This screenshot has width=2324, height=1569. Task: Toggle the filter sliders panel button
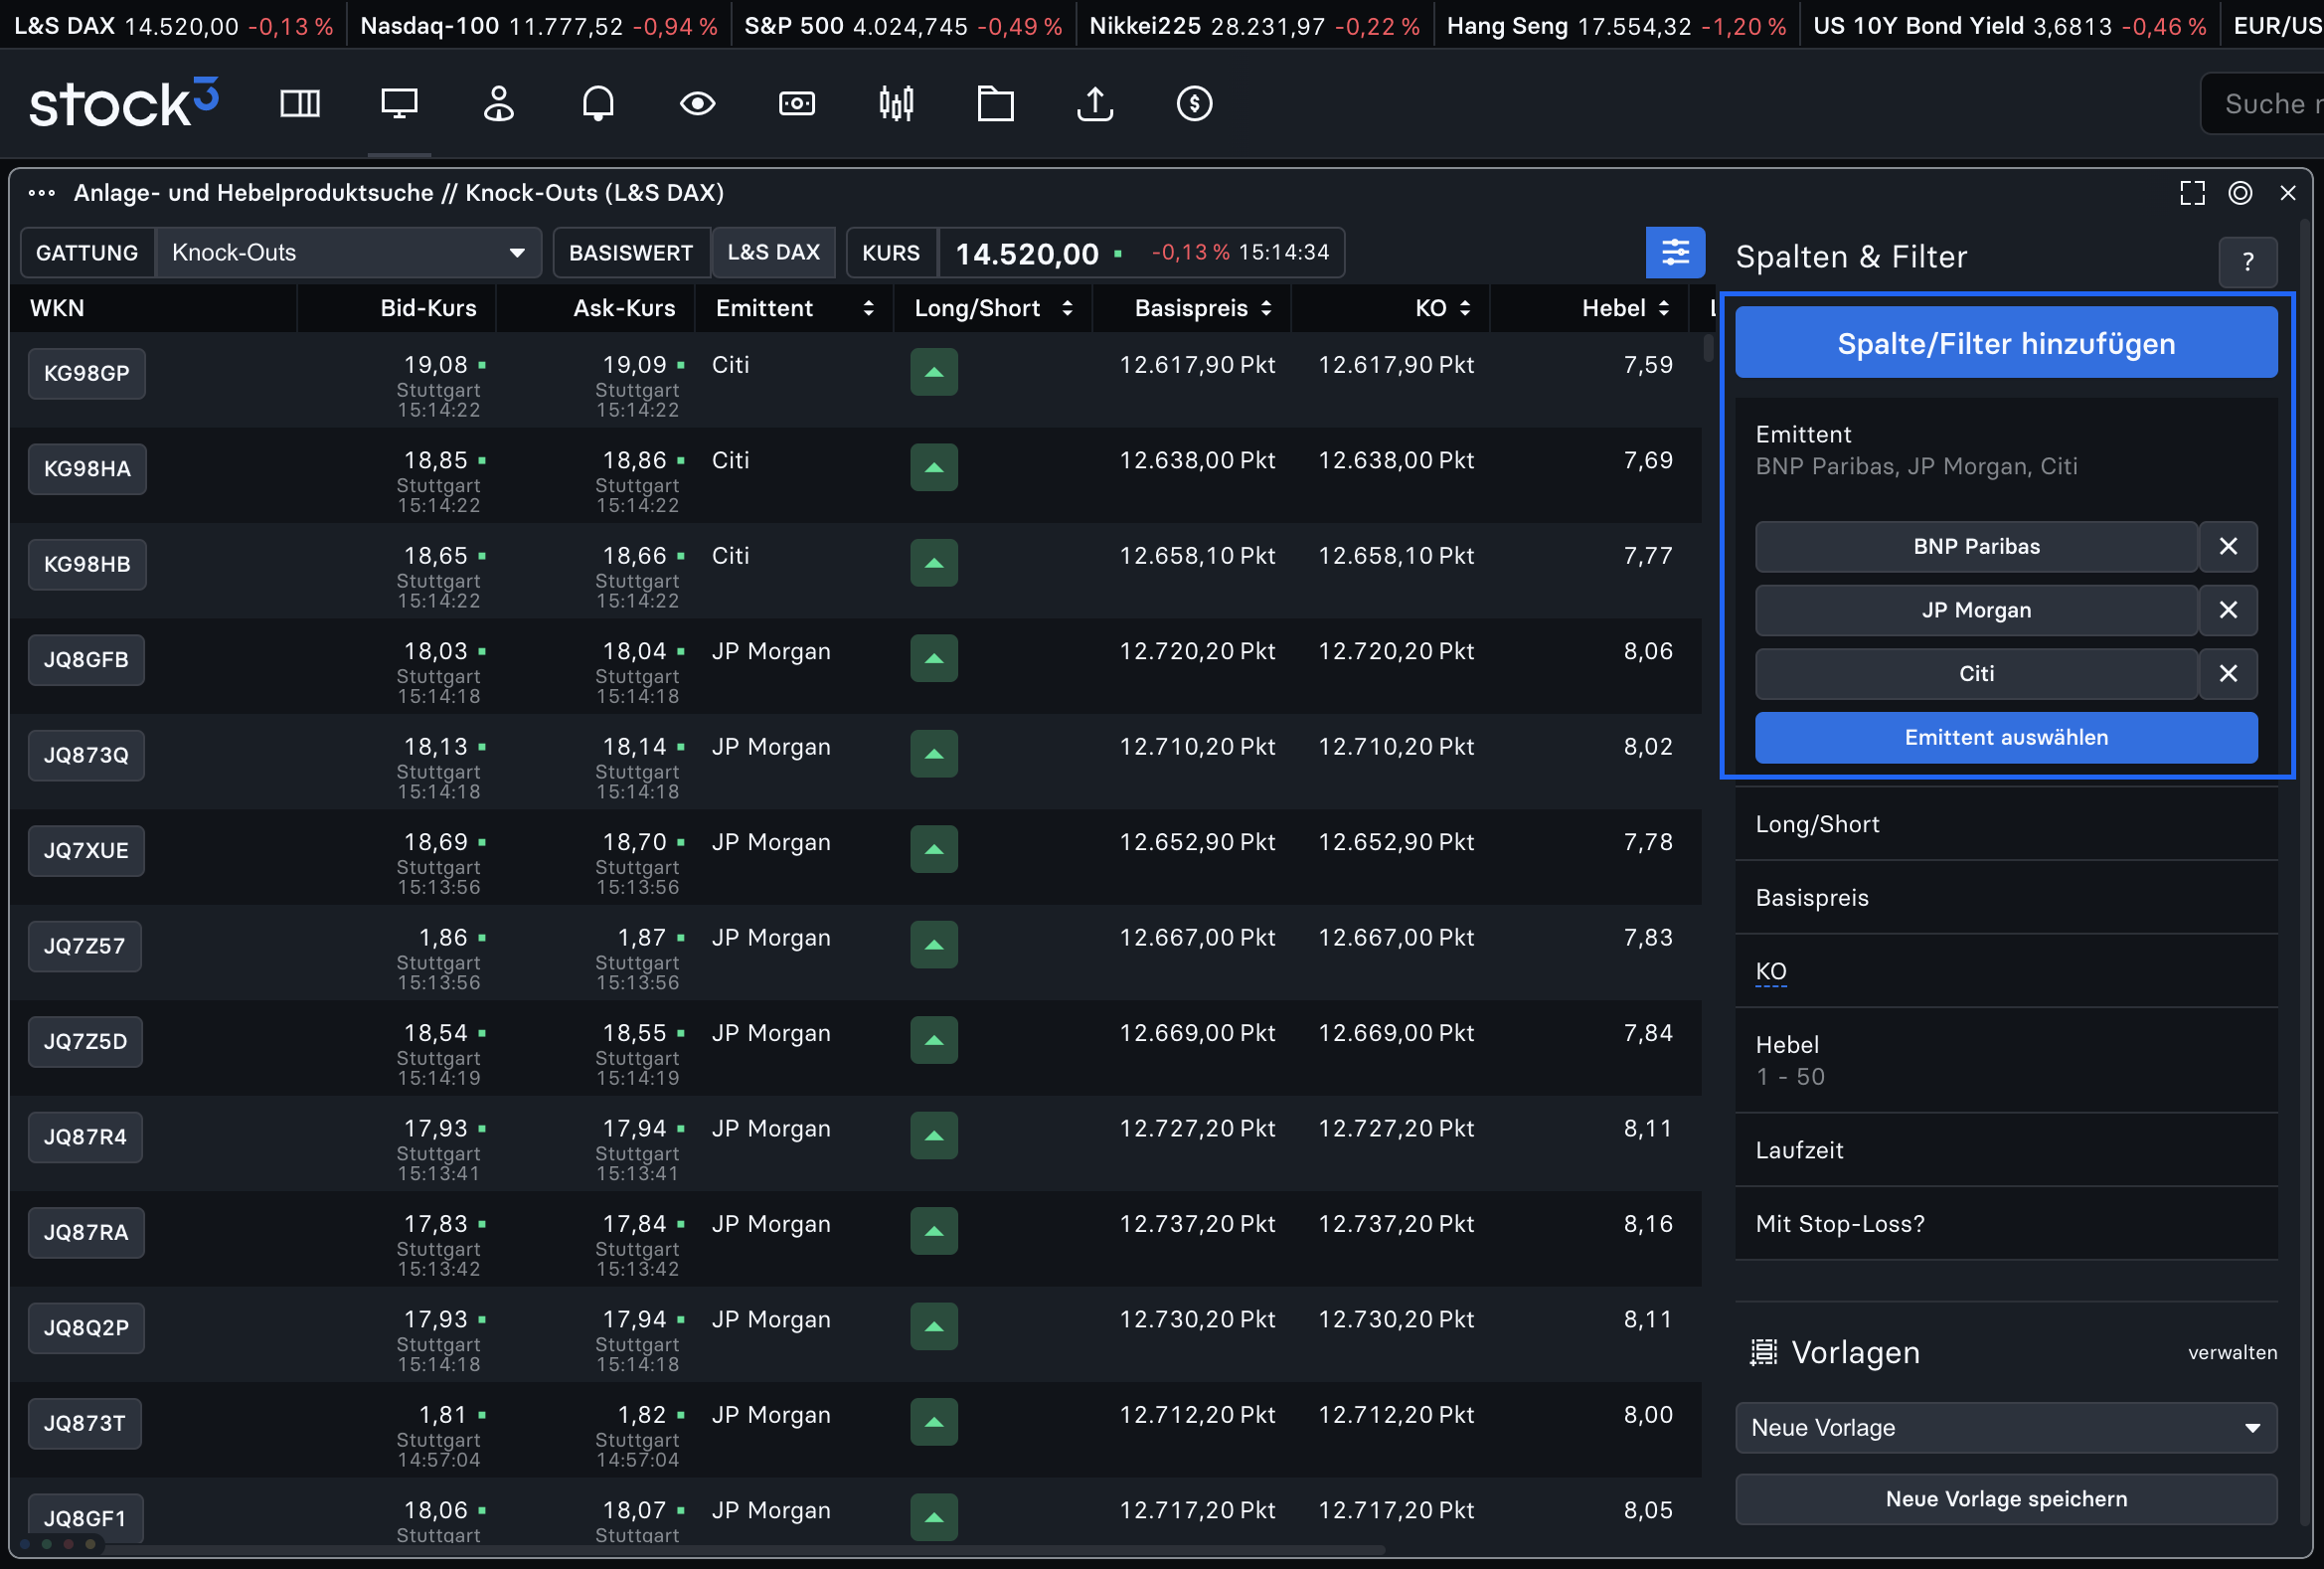pos(1675,252)
